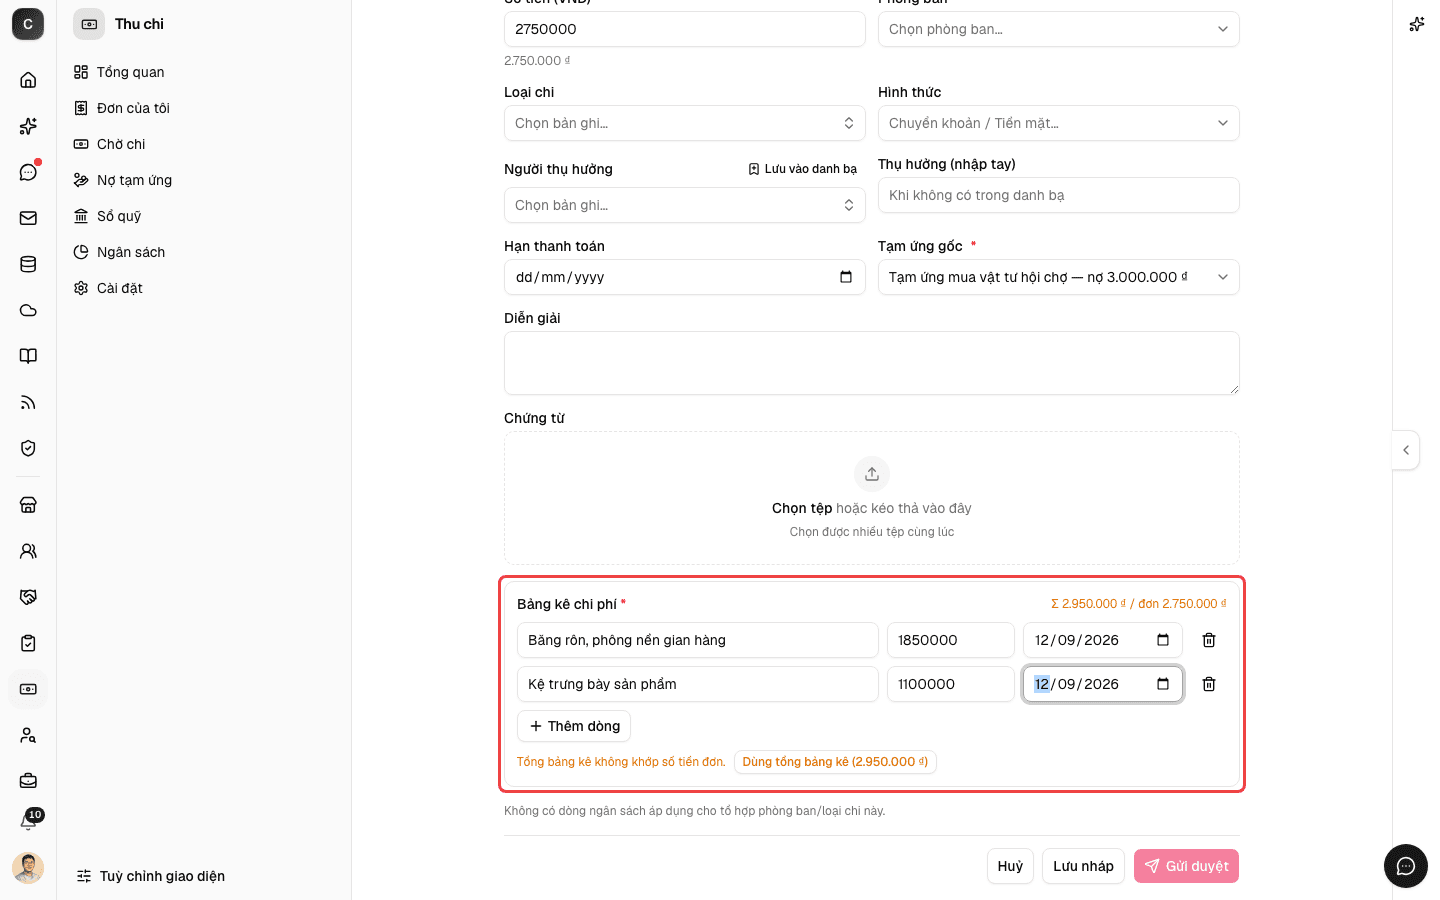Open the open-book icon in the left rail

coord(28,356)
